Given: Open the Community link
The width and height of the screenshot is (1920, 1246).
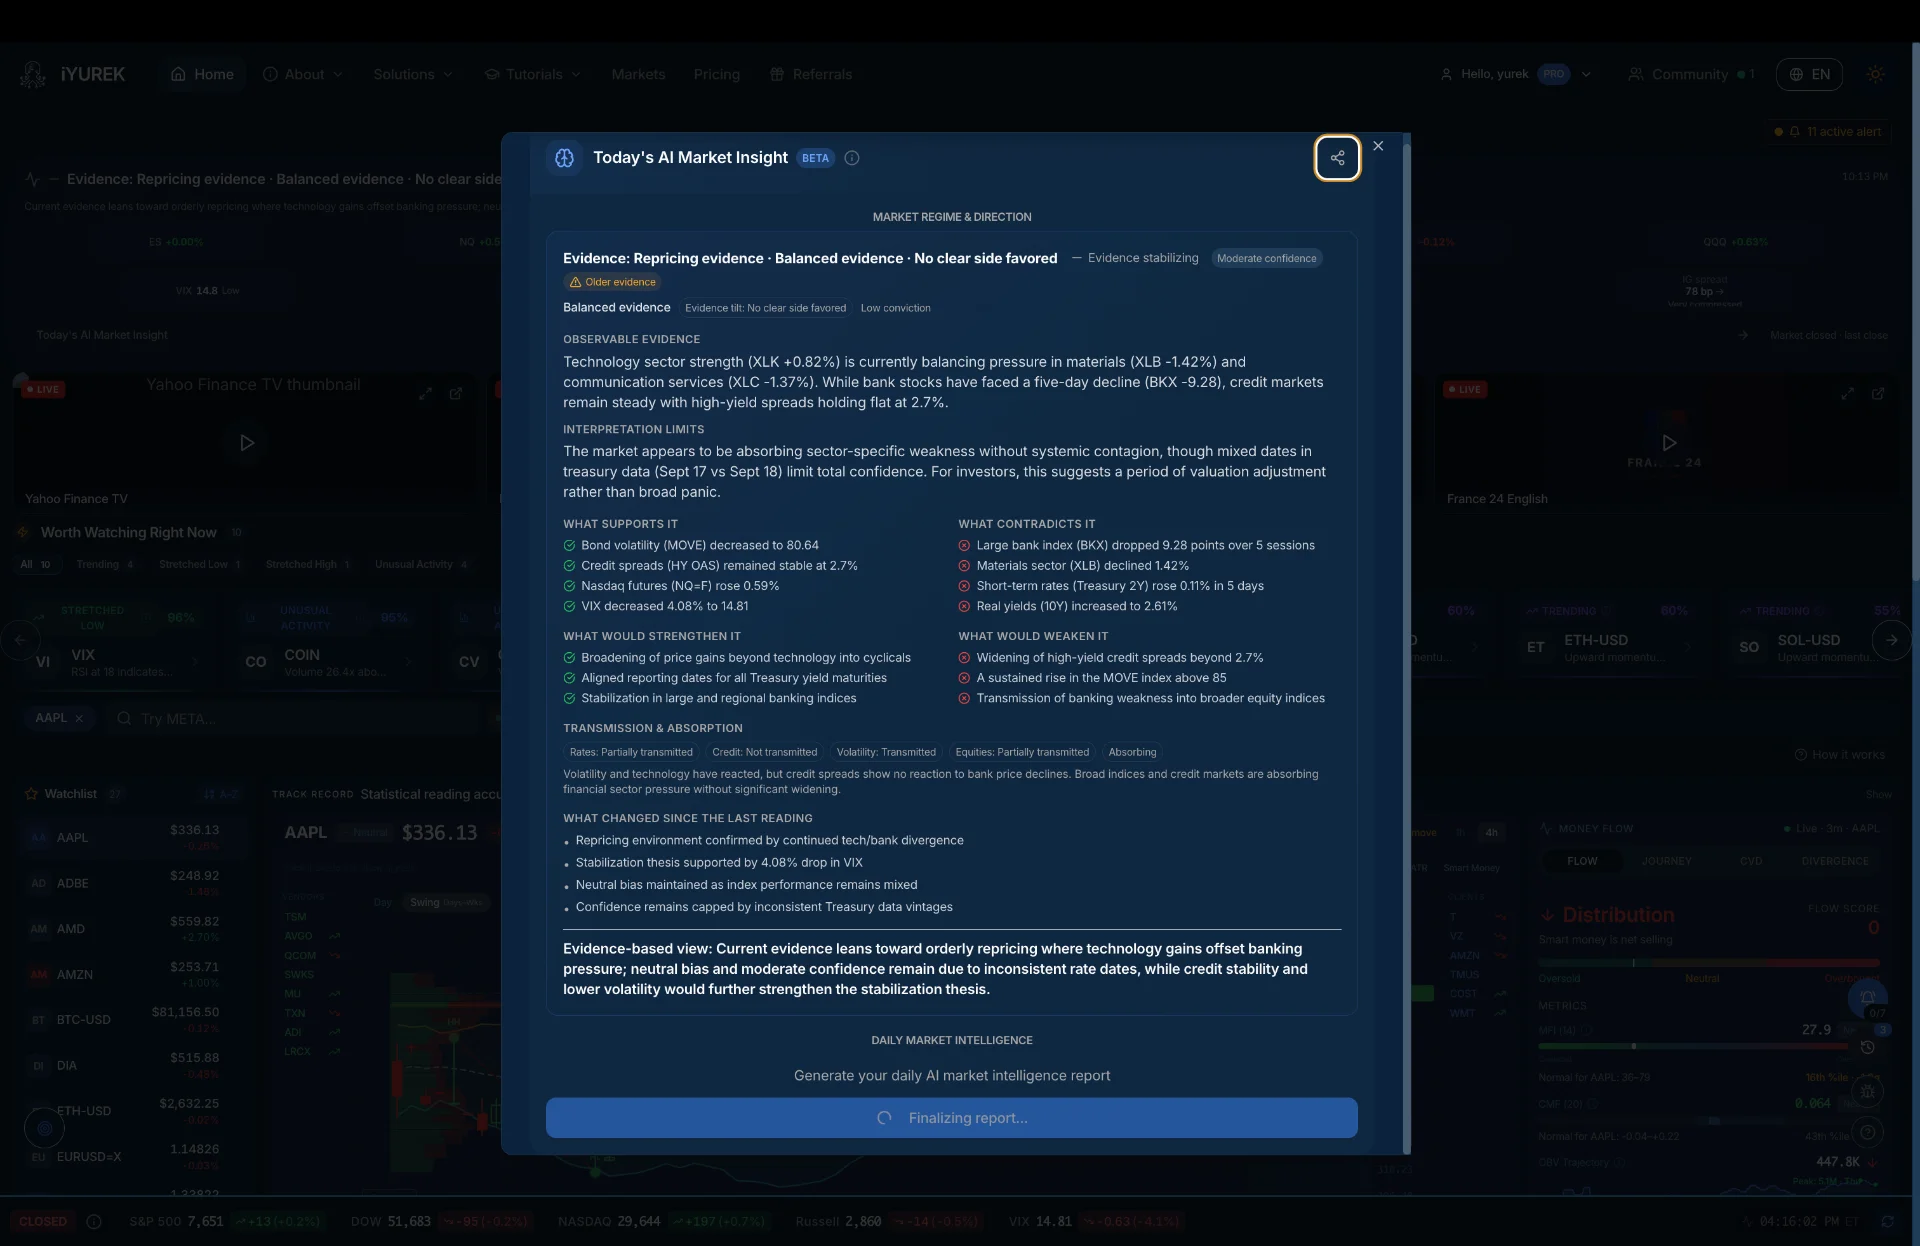Looking at the screenshot, I should click(x=1691, y=74).
